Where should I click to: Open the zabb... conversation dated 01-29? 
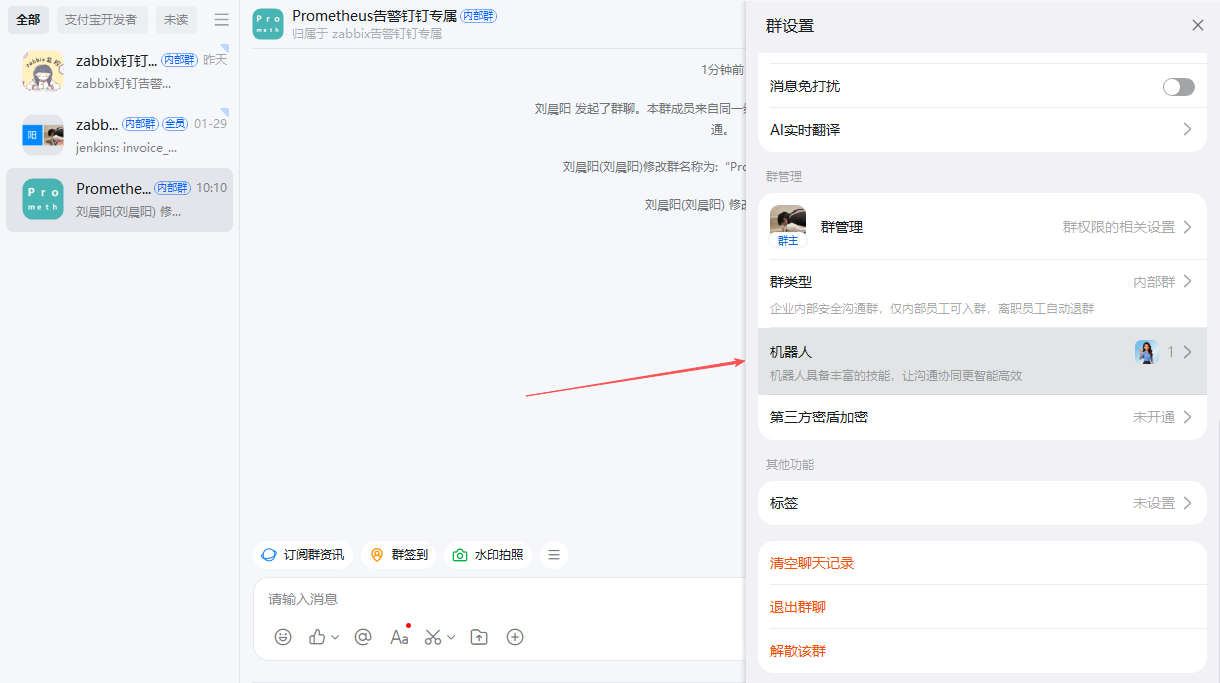click(120, 135)
